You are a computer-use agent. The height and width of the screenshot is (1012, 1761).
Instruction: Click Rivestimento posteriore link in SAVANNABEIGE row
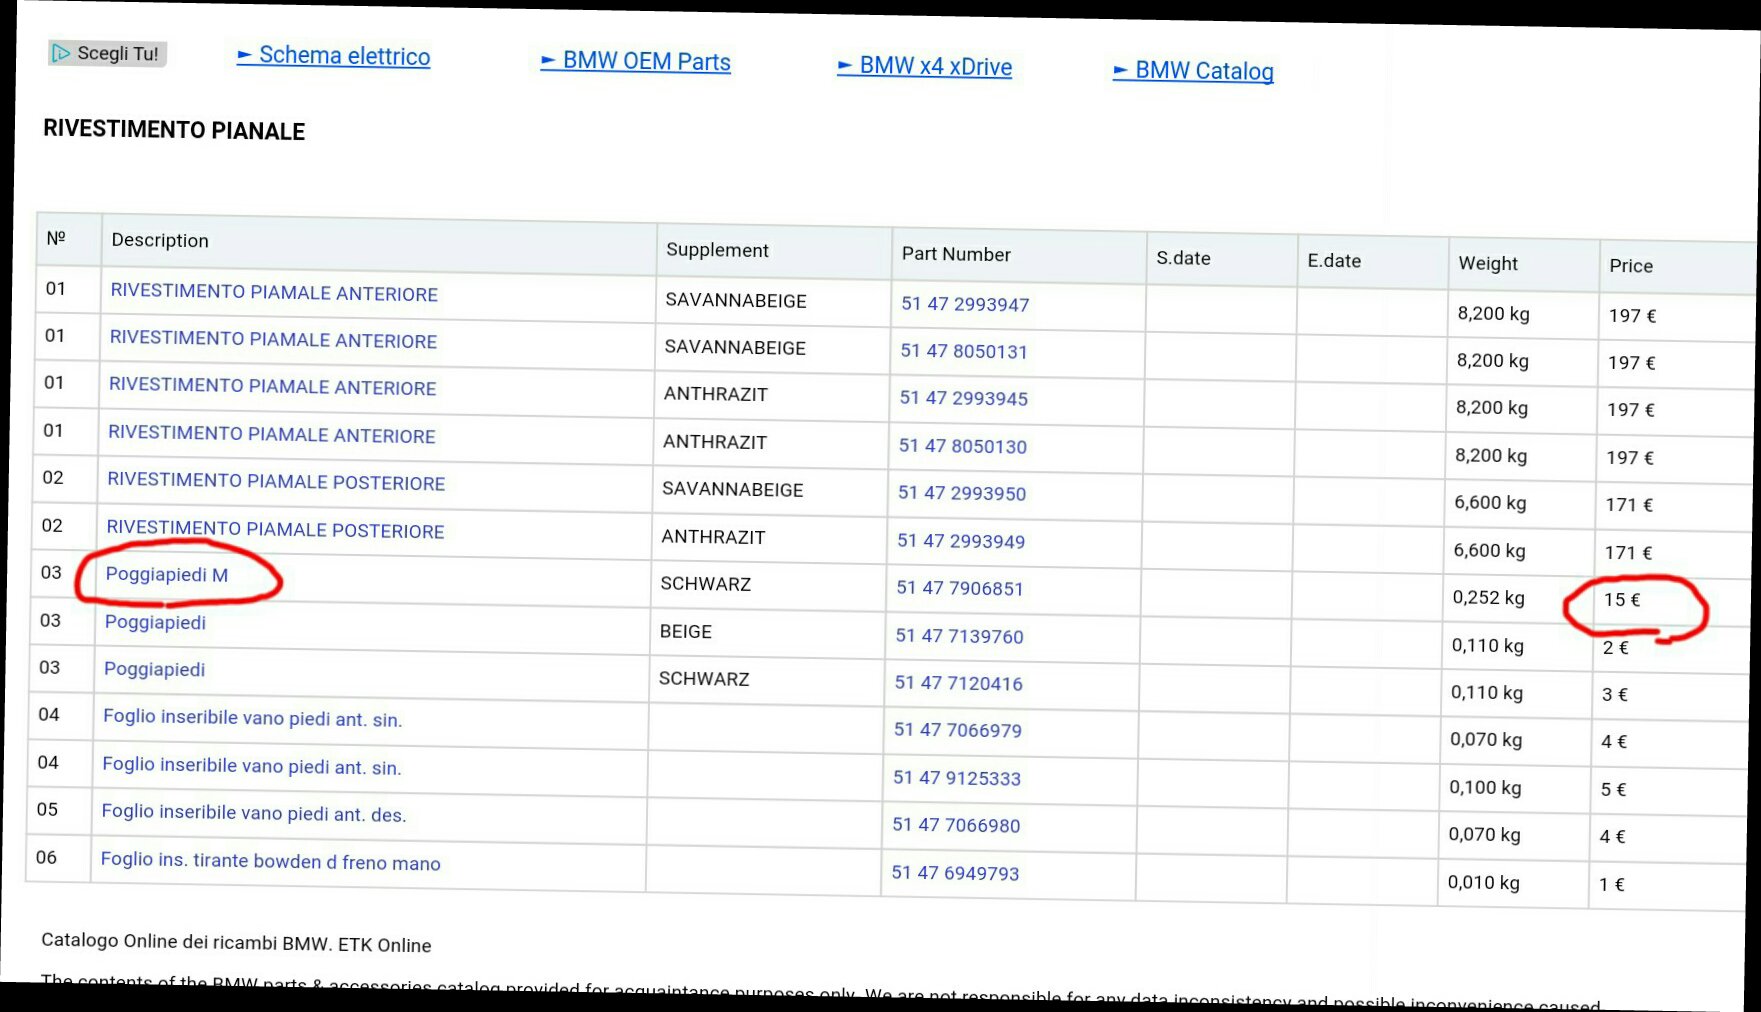(276, 481)
